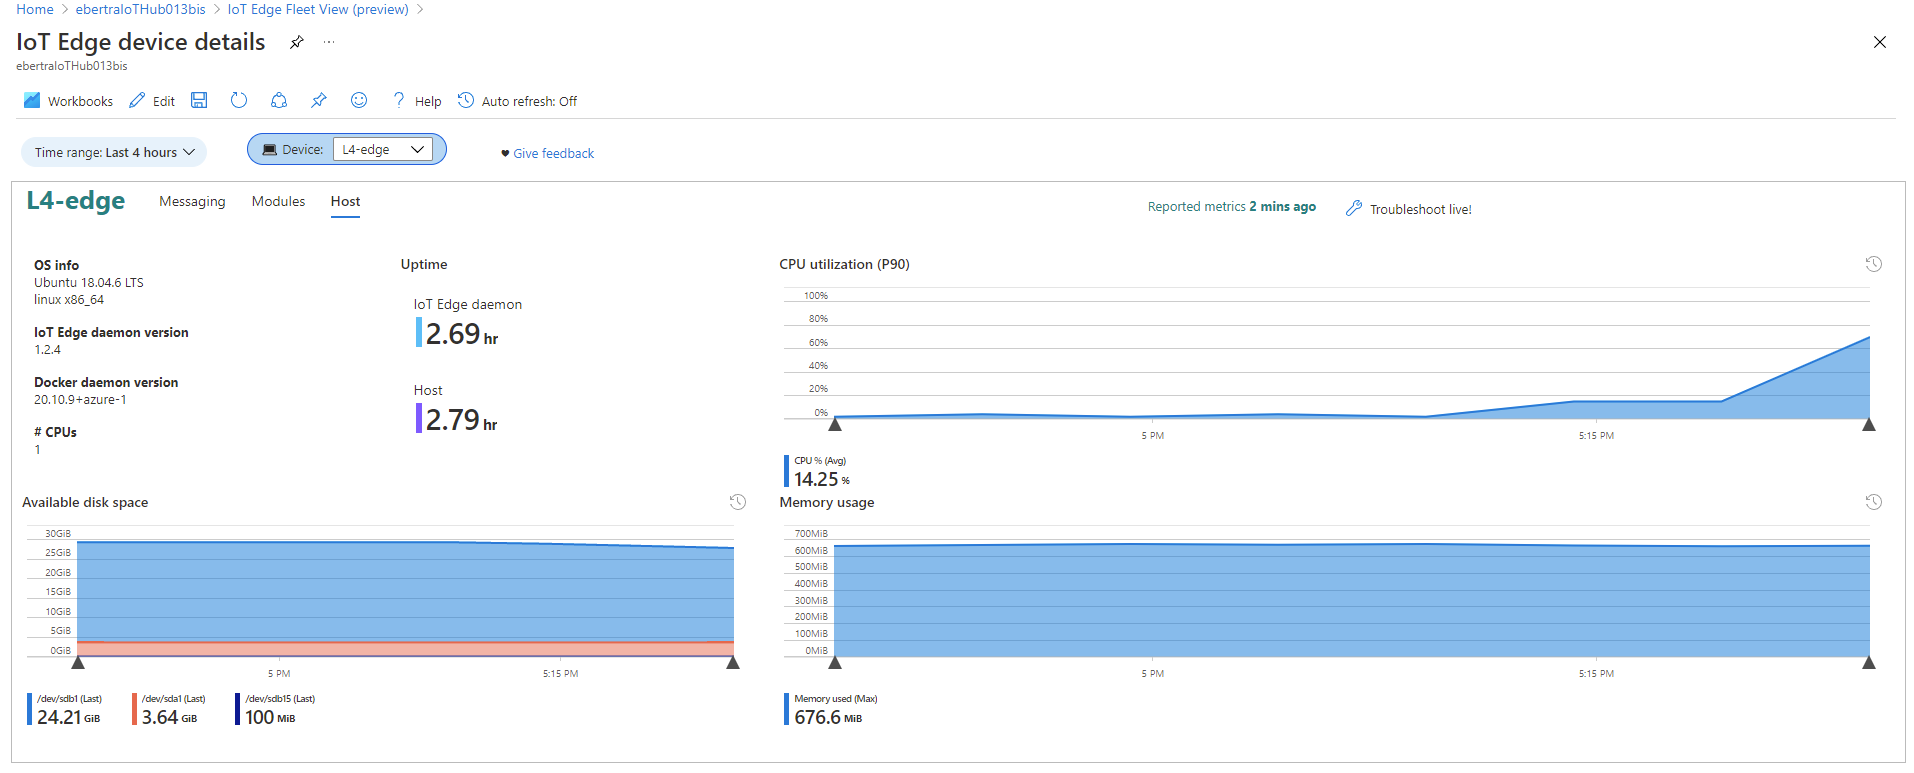1914x773 pixels.
Task: Click the Available disk space chart title
Action: [85, 502]
